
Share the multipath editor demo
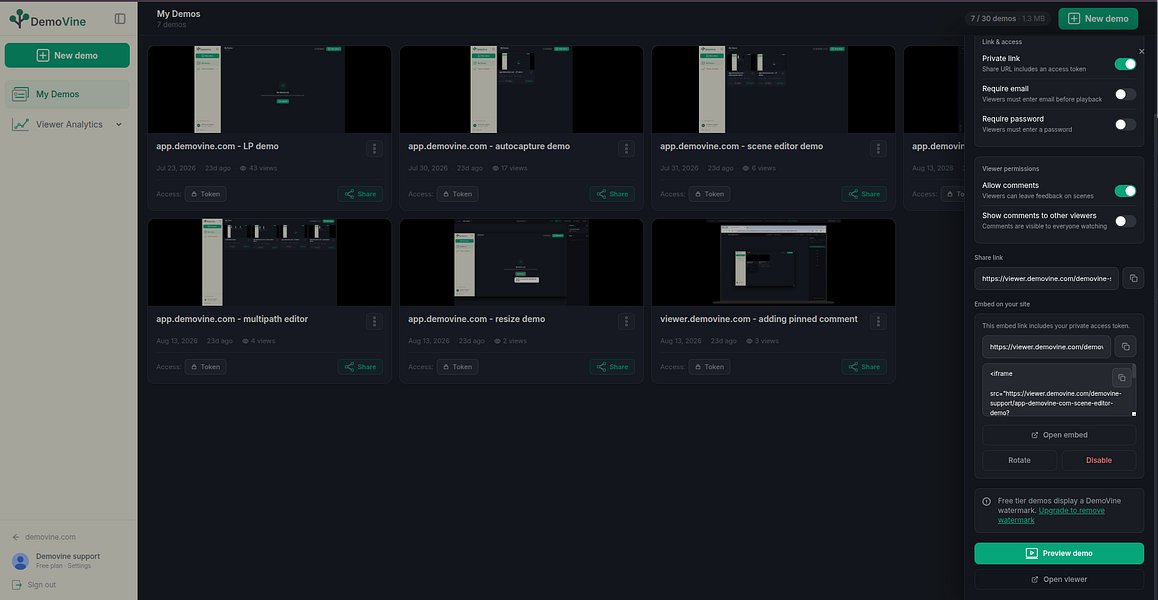pyautogui.click(x=360, y=367)
